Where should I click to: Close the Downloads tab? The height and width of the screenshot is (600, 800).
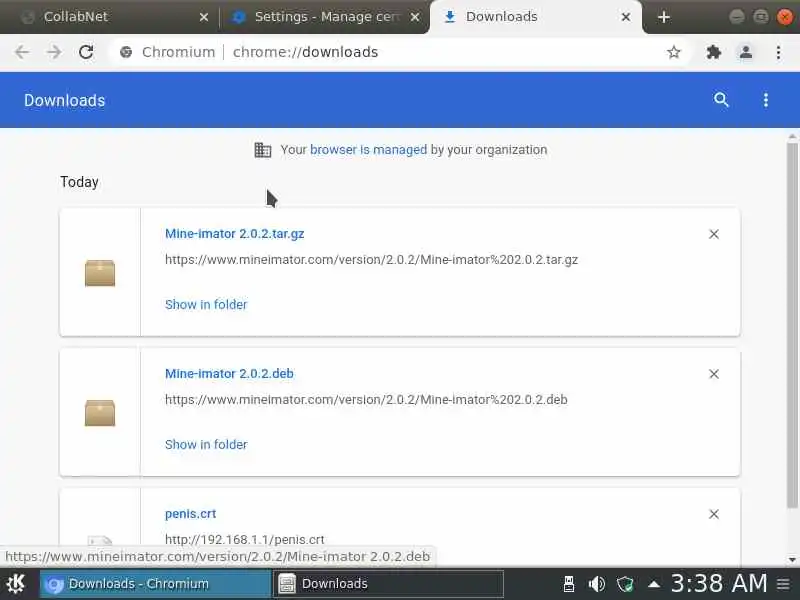(x=626, y=17)
